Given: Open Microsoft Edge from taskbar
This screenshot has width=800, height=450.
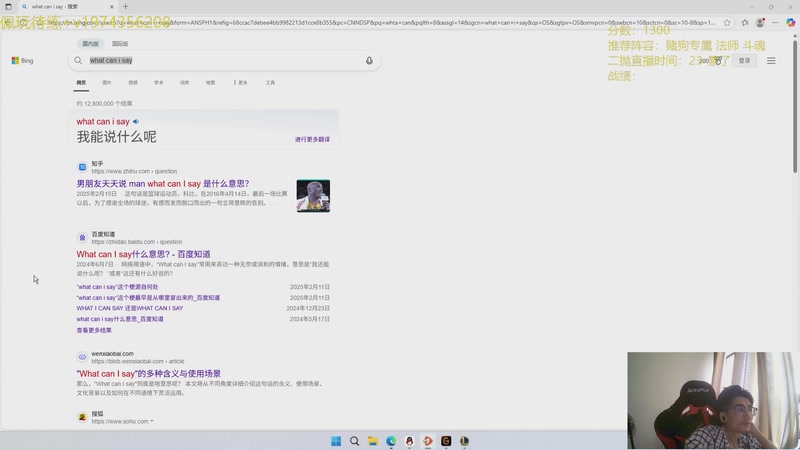Looking at the screenshot, I should click(x=391, y=441).
